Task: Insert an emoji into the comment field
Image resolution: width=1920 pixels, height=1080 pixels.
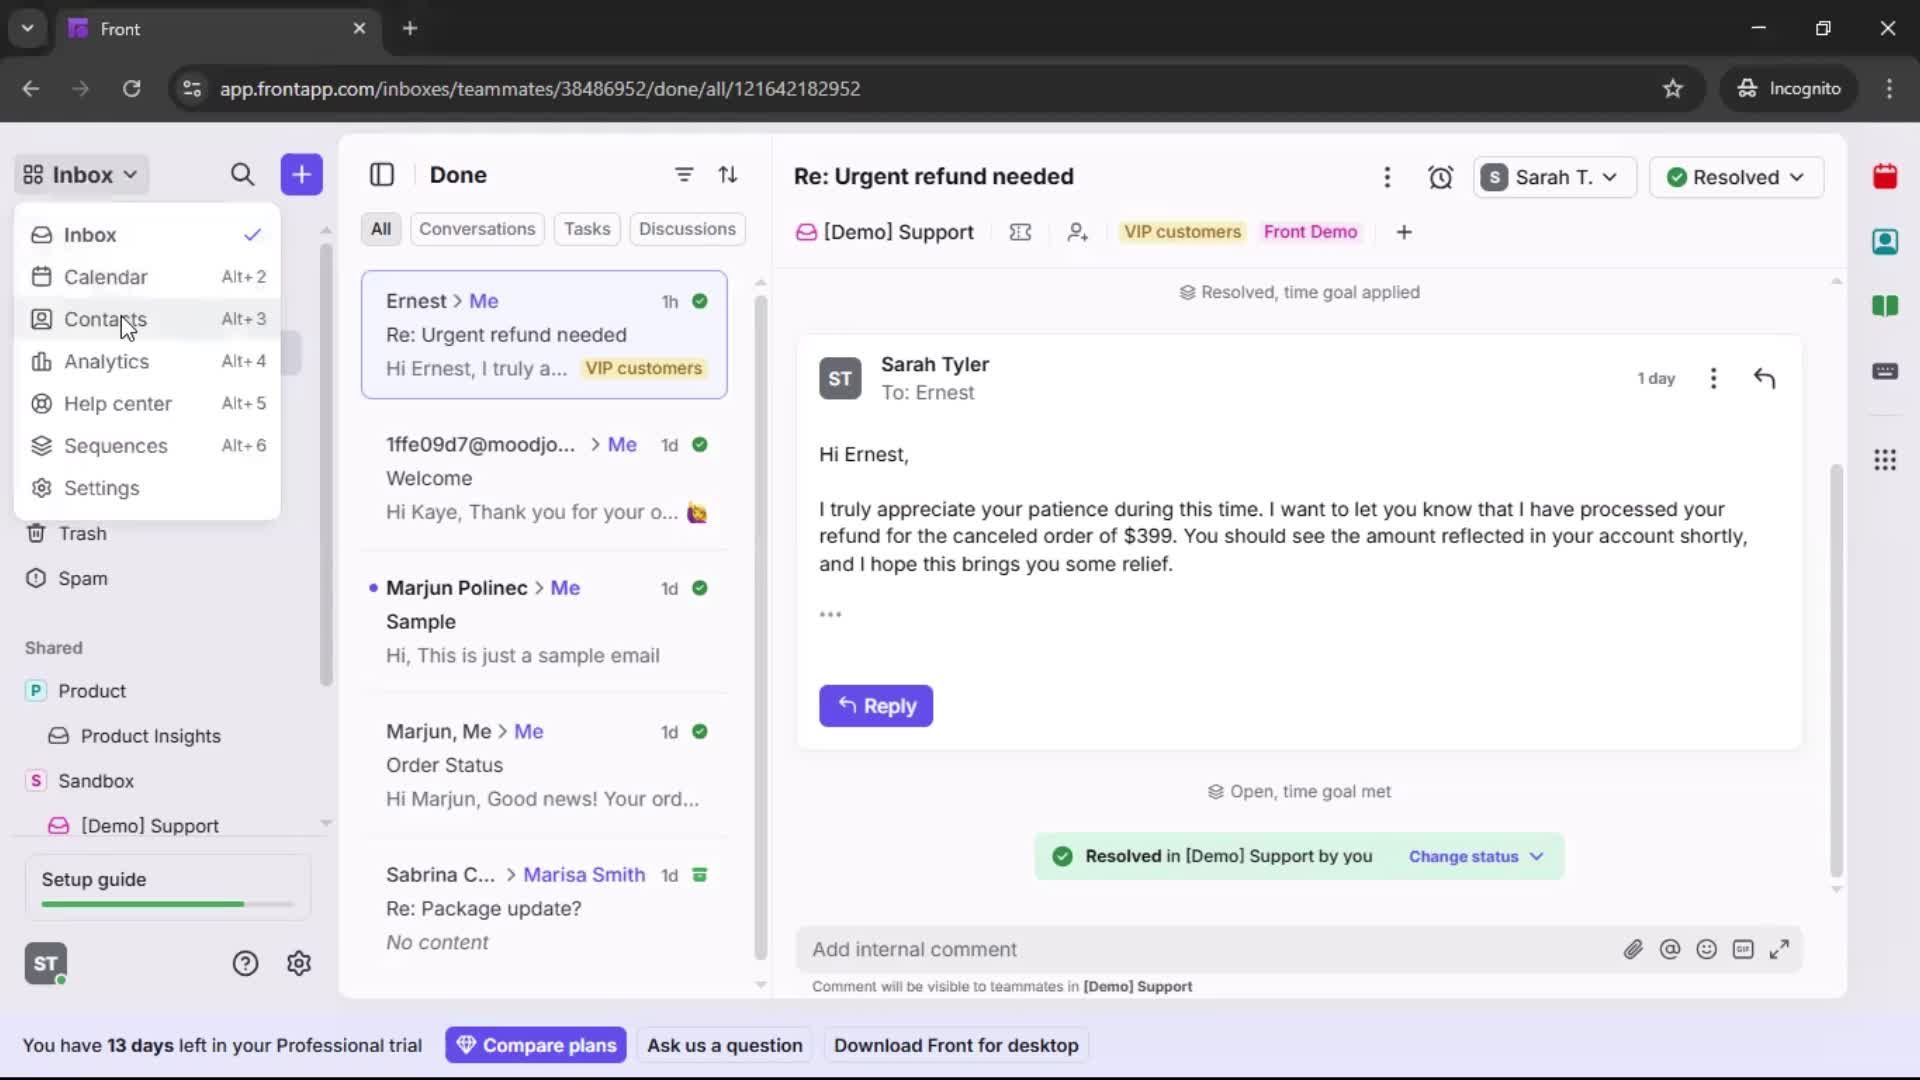Action: coord(1707,949)
